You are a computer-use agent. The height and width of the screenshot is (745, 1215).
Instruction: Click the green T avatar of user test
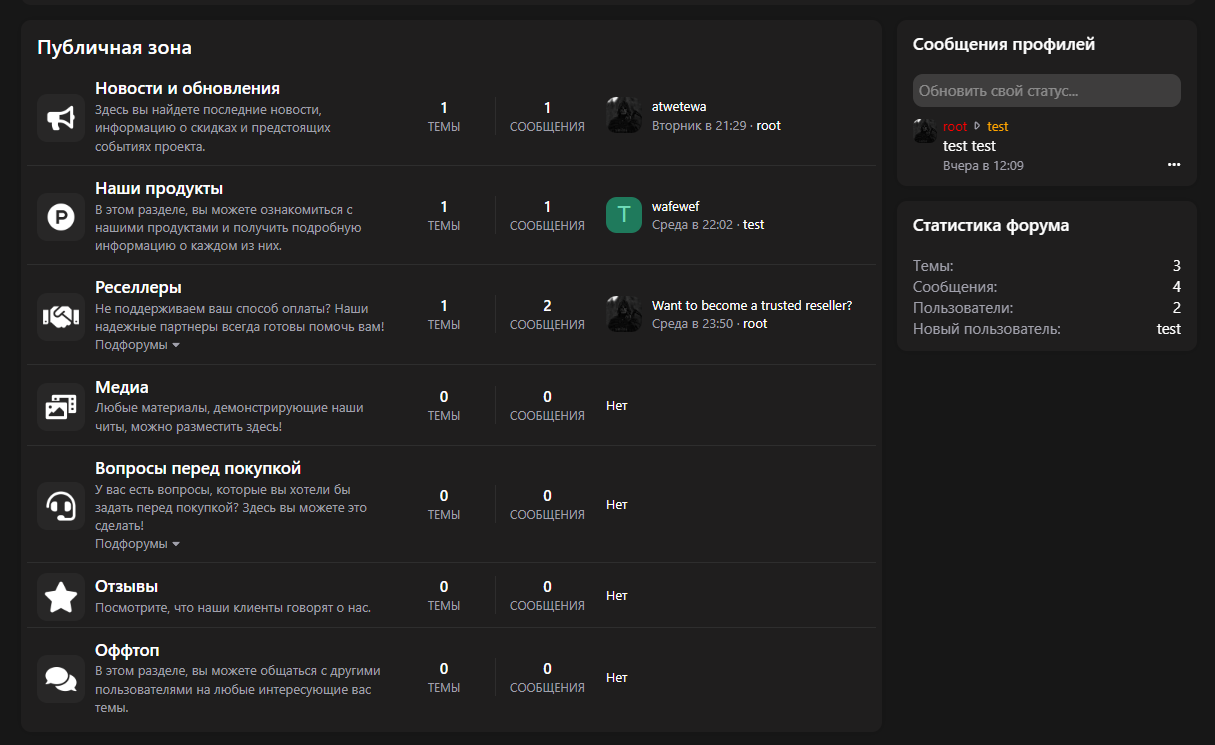623,215
